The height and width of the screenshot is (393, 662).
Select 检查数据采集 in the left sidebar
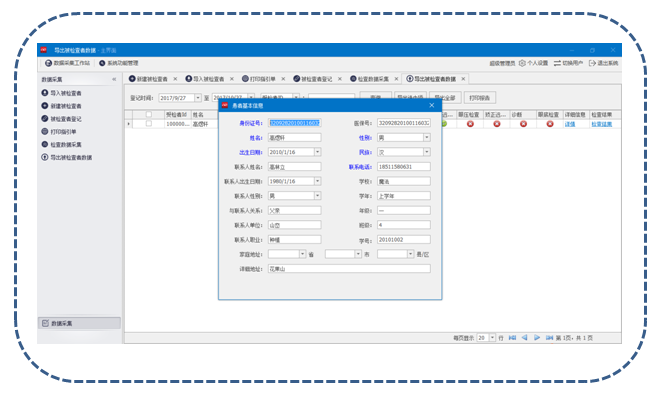62,144
